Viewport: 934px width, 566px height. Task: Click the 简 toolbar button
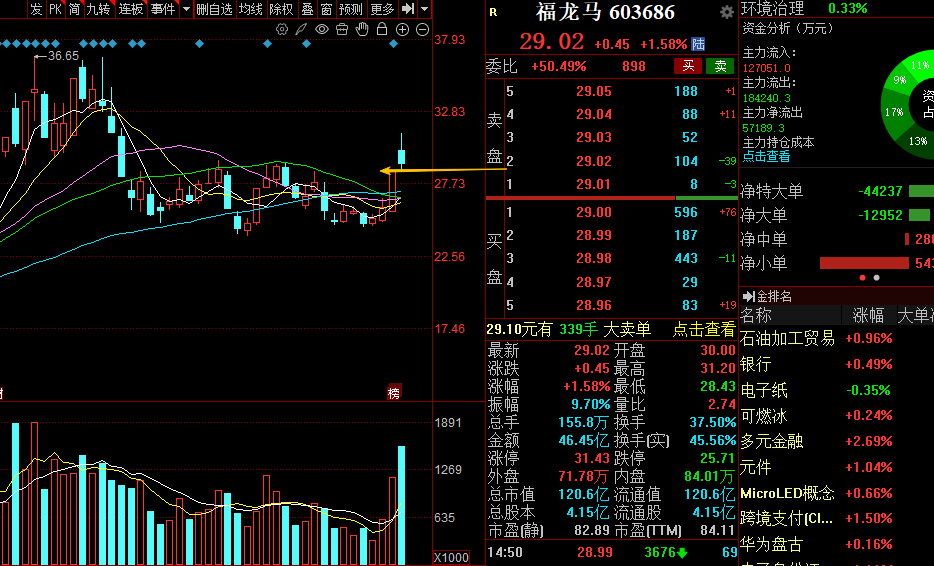[x=74, y=9]
